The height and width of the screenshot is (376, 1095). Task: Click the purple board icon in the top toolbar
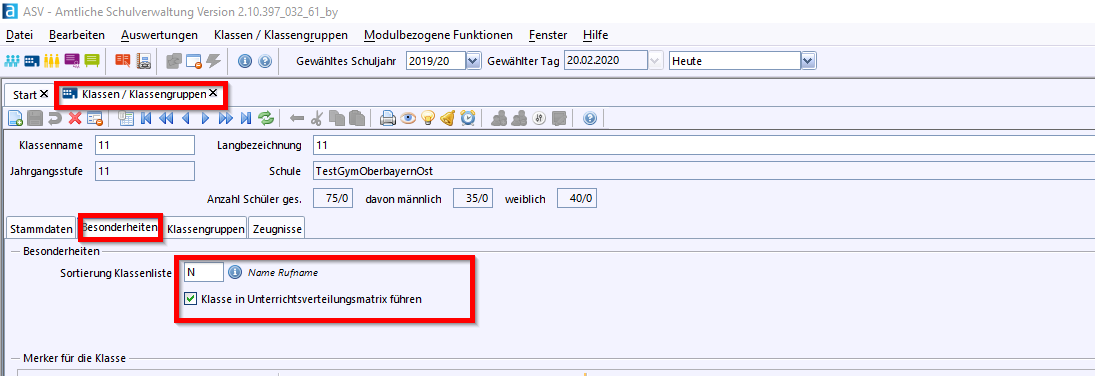click(72, 61)
